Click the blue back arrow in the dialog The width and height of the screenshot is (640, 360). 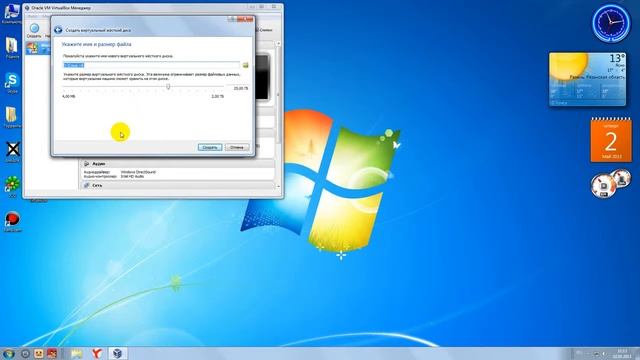coord(58,30)
